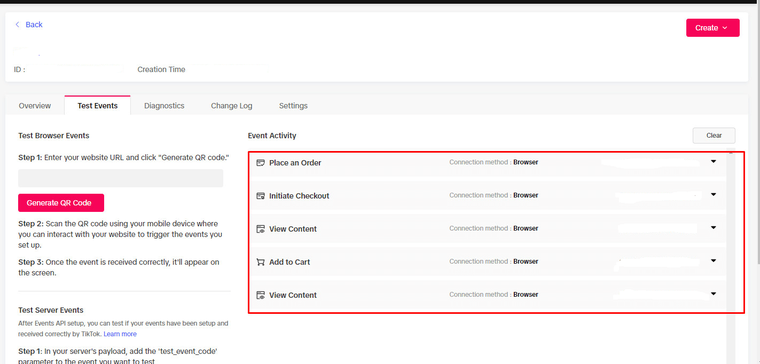Click the first View Content event icon
The image size is (760, 364).
coord(260,229)
